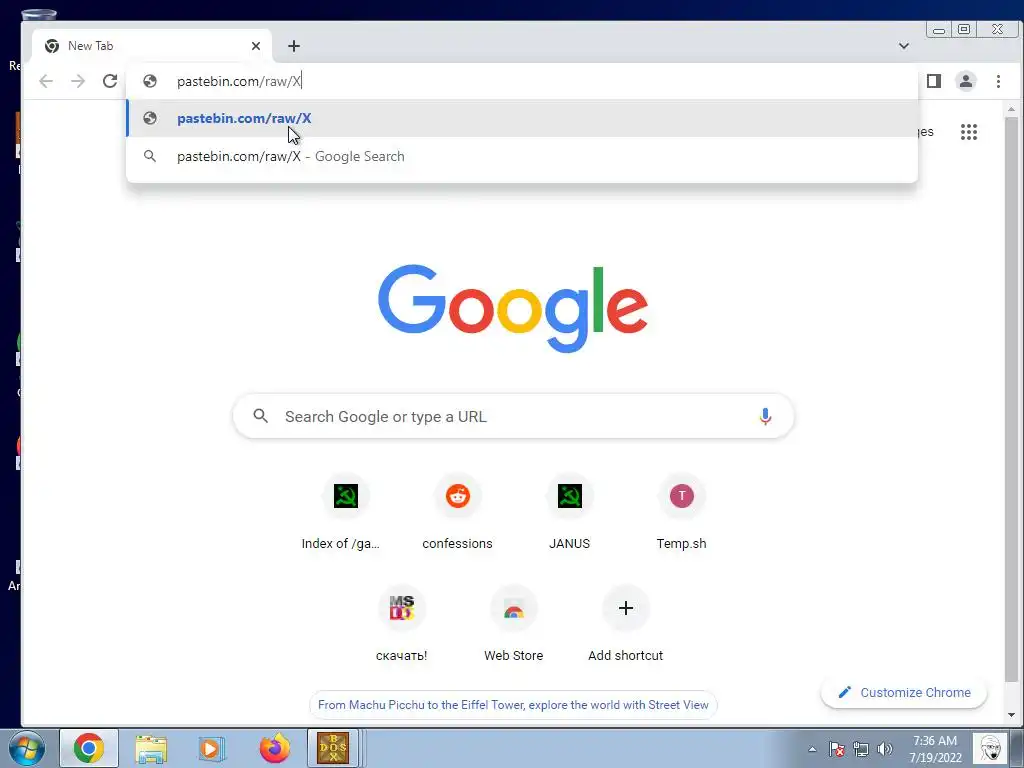Viewport: 1024px width, 768px height.
Task: Click the forward navigation arrow
Action: pyautogui.click(x=78, y=81)
